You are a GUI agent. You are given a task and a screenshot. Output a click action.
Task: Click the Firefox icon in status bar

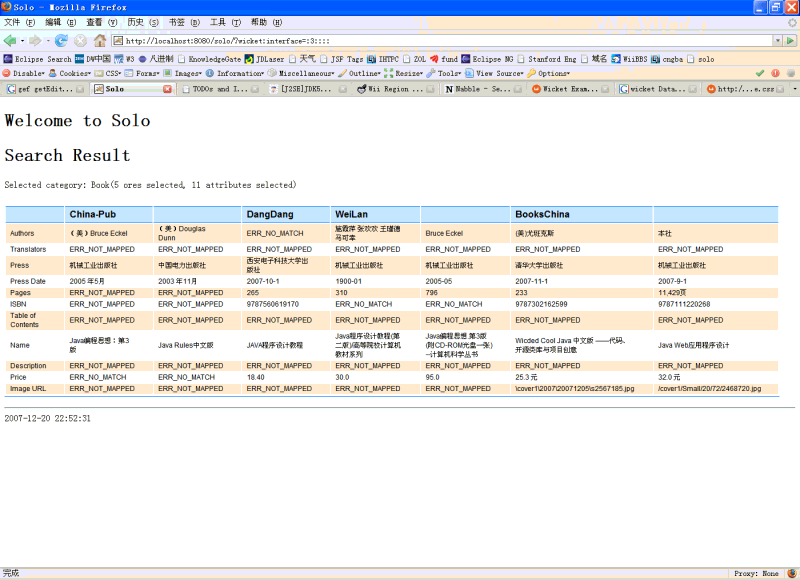pyautogui.click(x=792, y=573)
